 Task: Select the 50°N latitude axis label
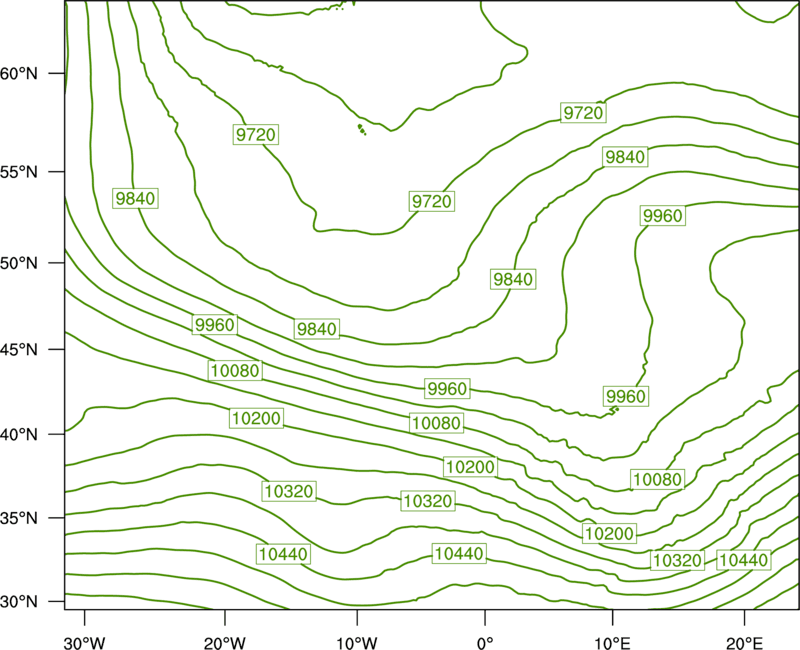click(x=19, y=263)
